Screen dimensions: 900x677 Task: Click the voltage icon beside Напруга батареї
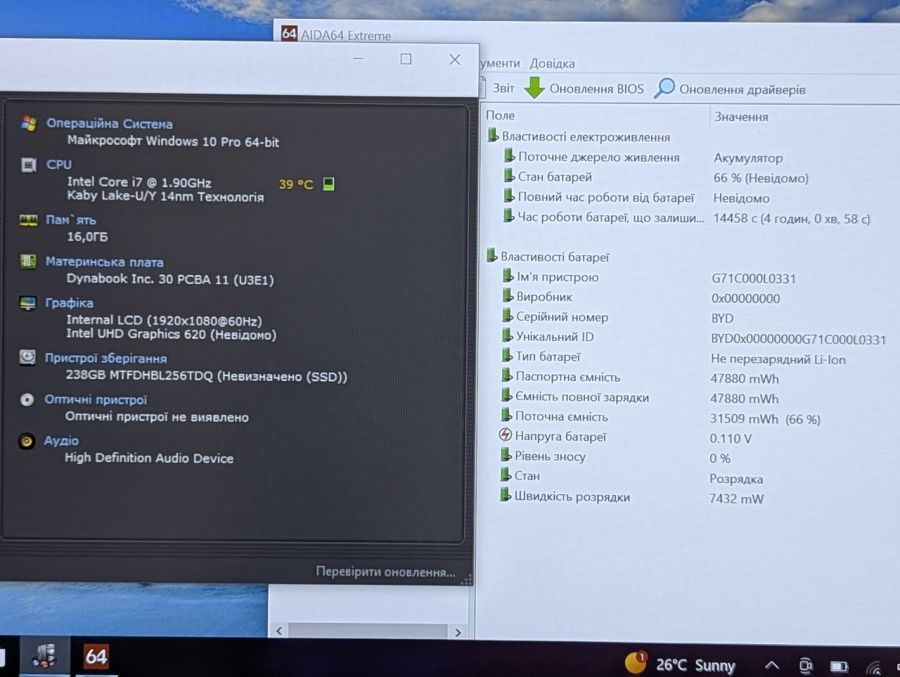(x=505, y=435)
